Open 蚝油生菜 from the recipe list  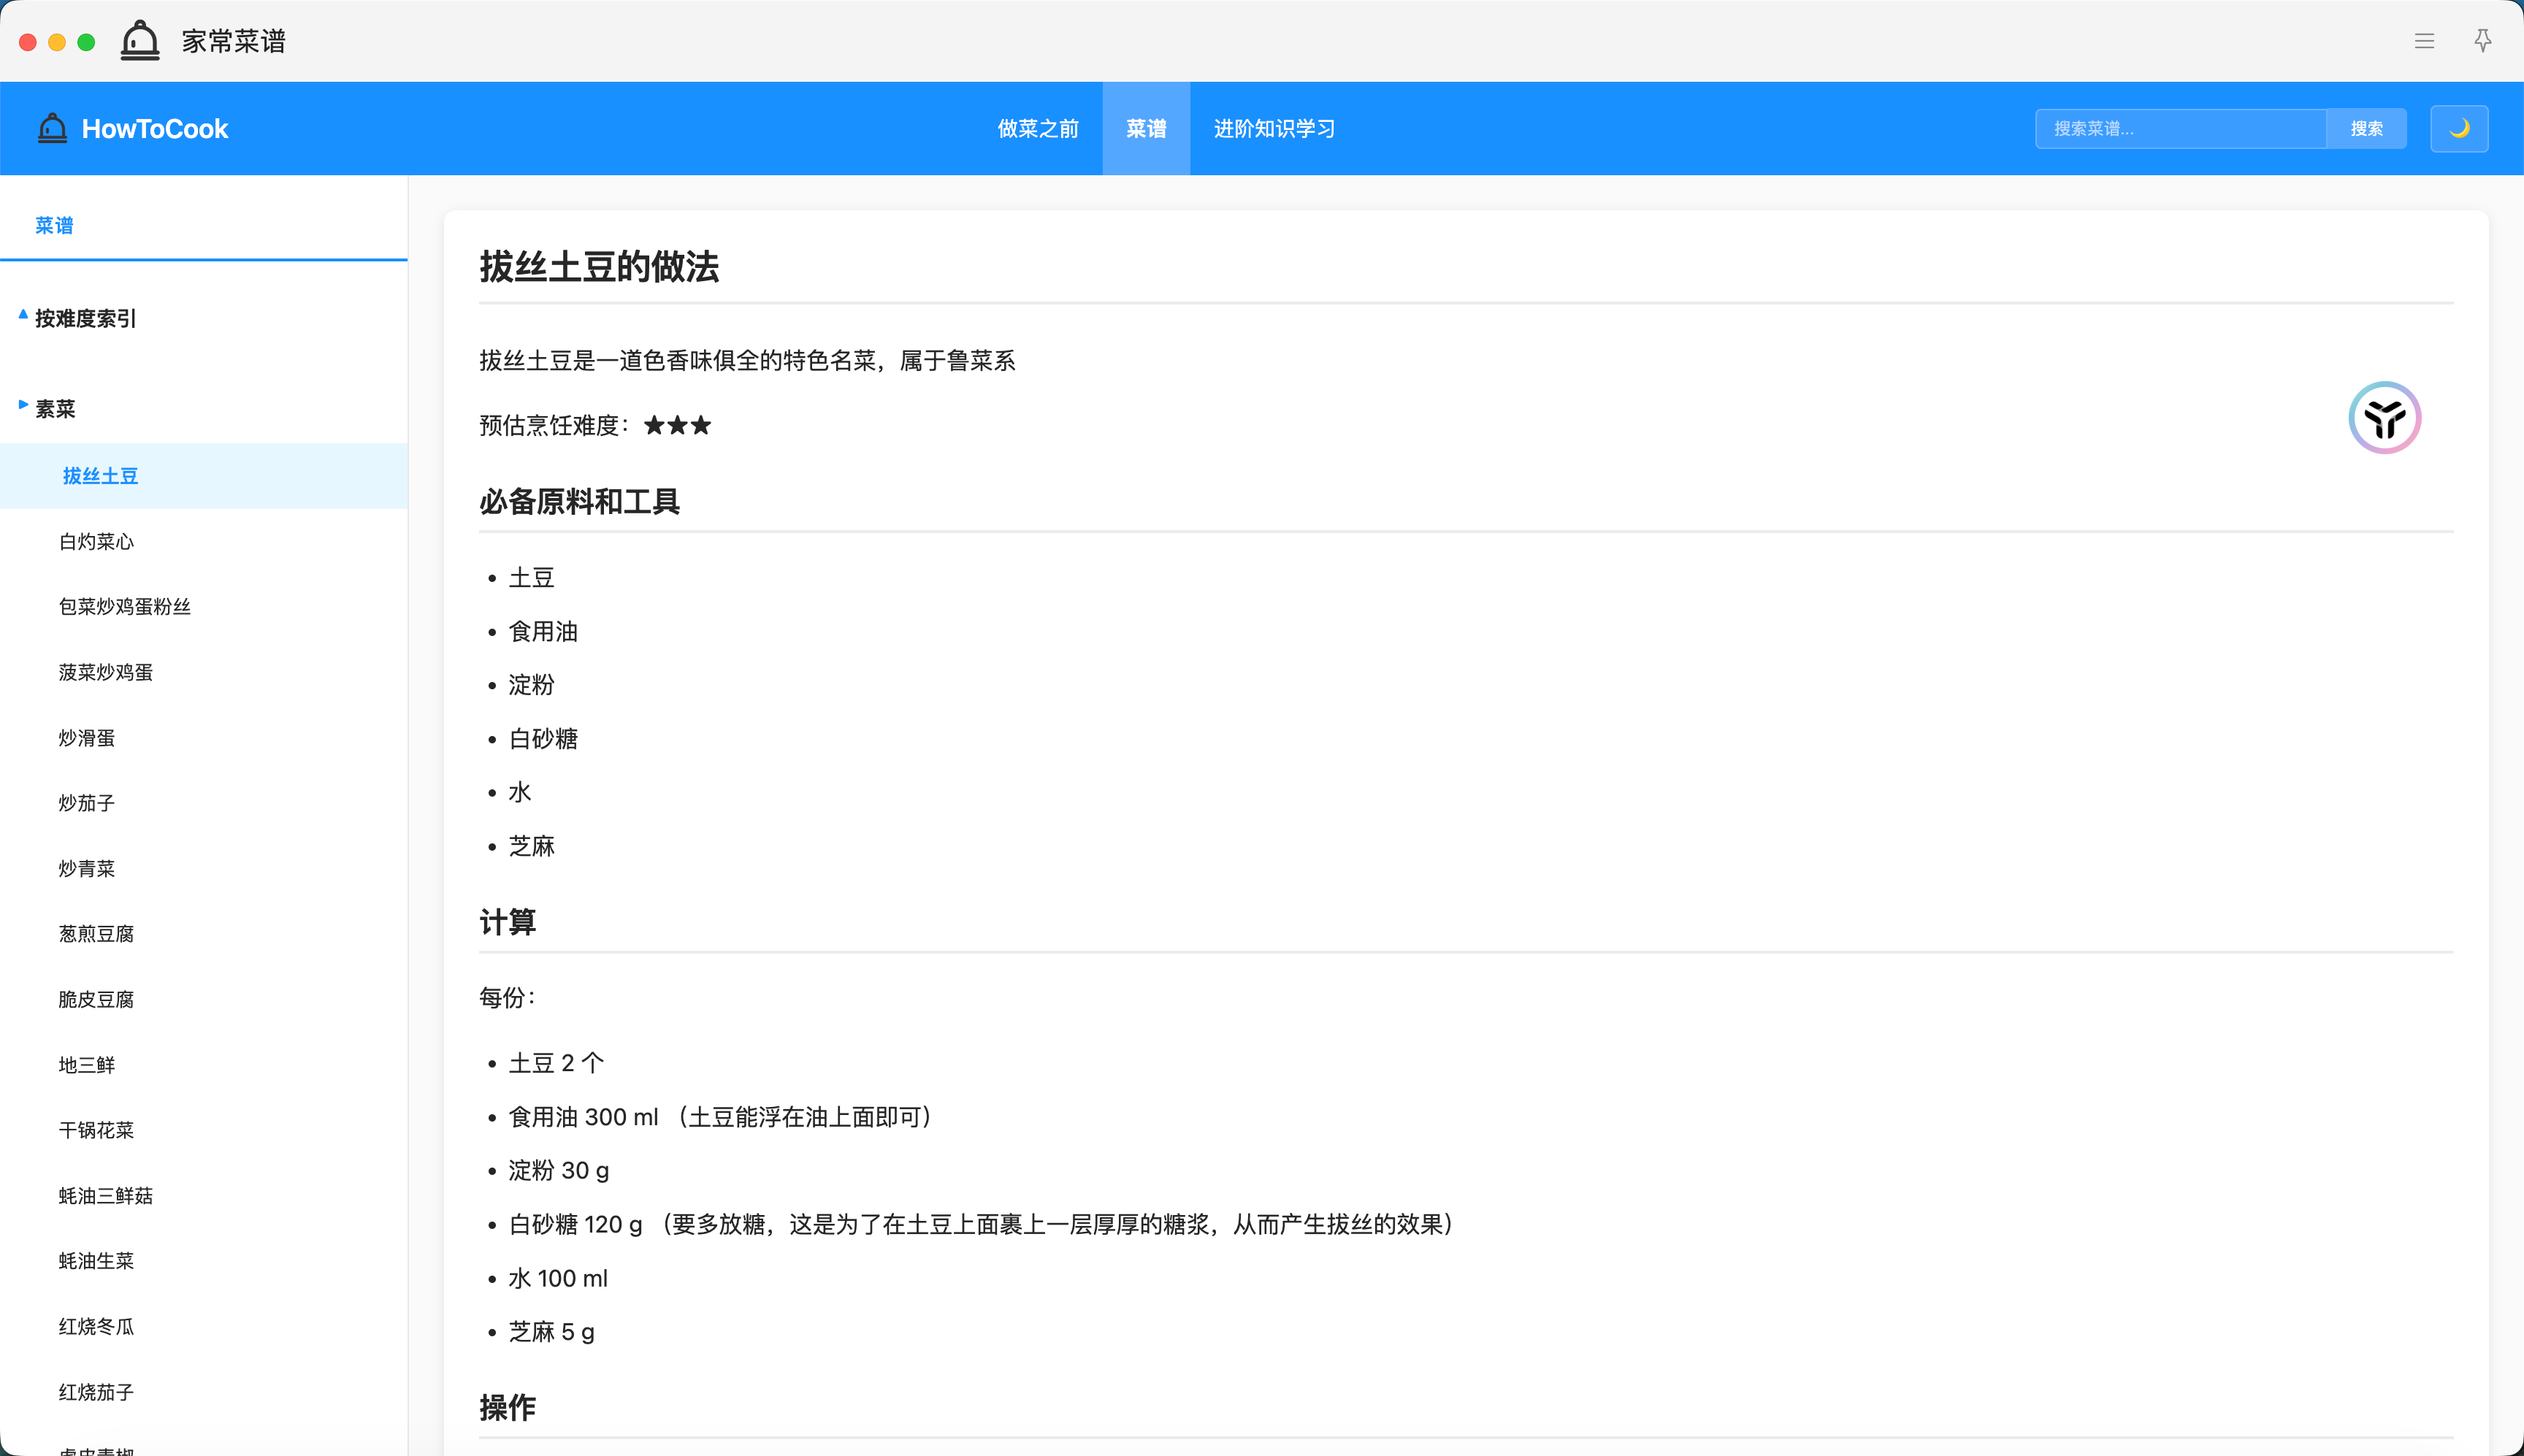tap(96, 1261)
